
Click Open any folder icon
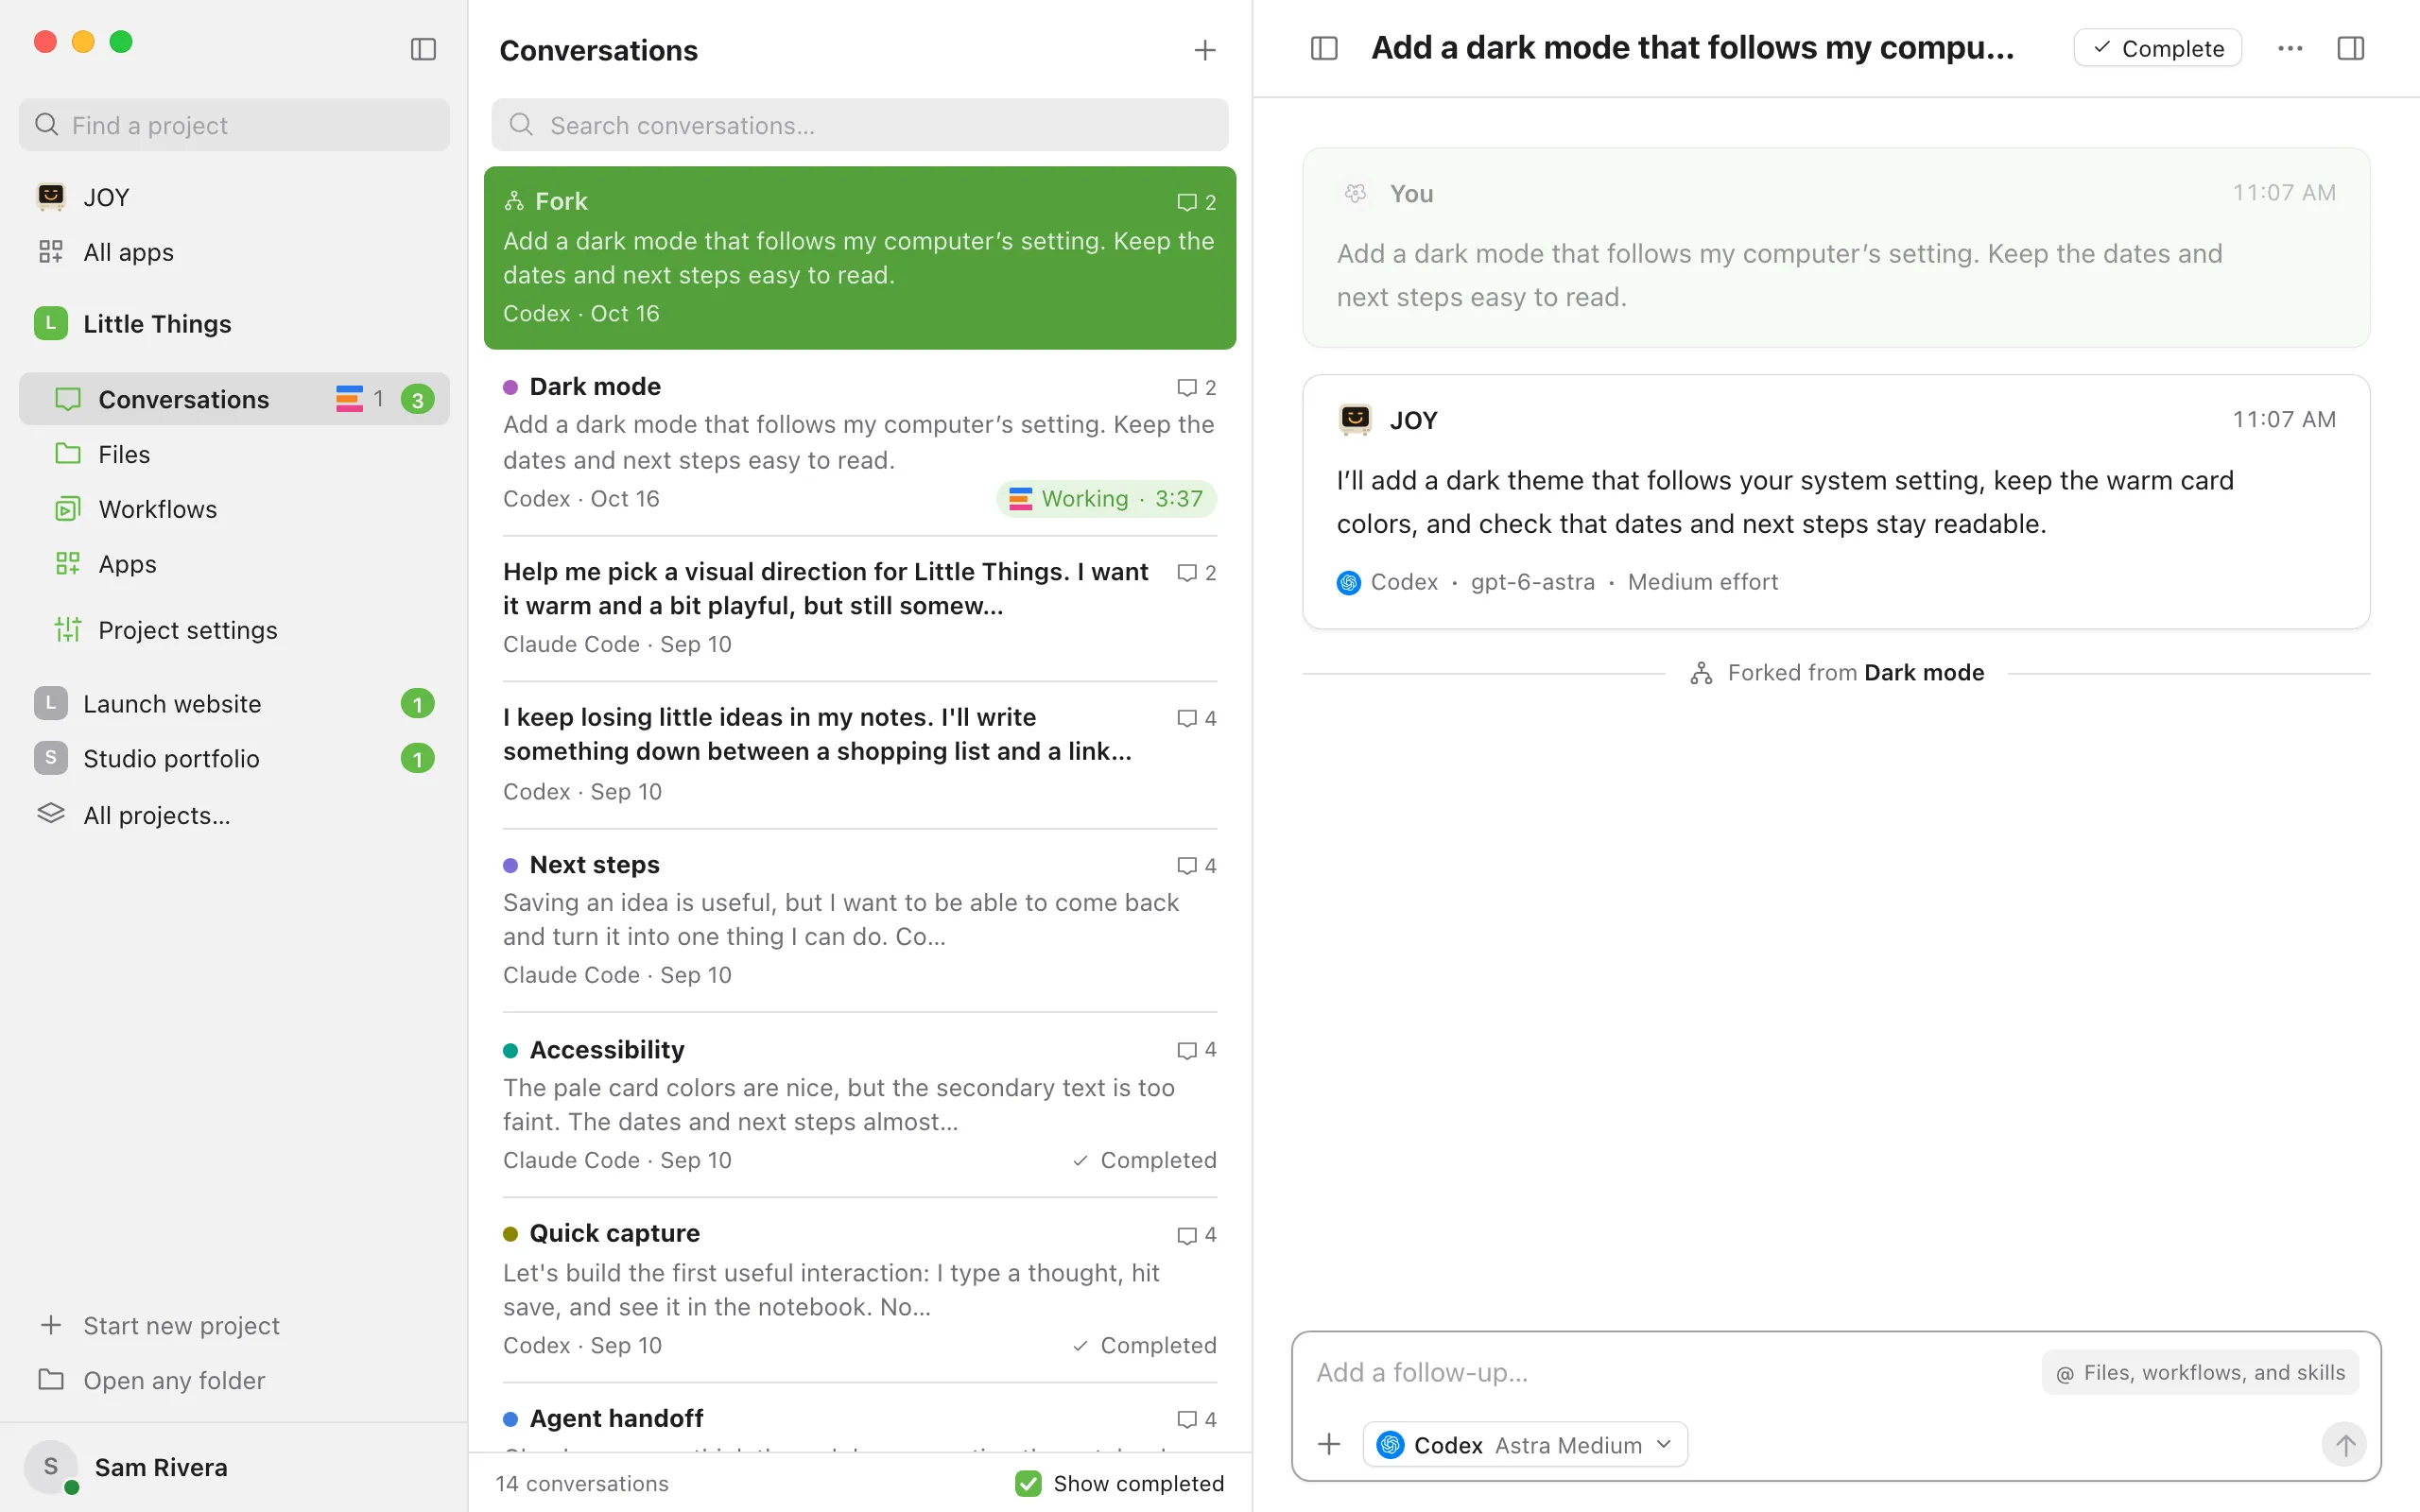click(x=51, y=1380)
